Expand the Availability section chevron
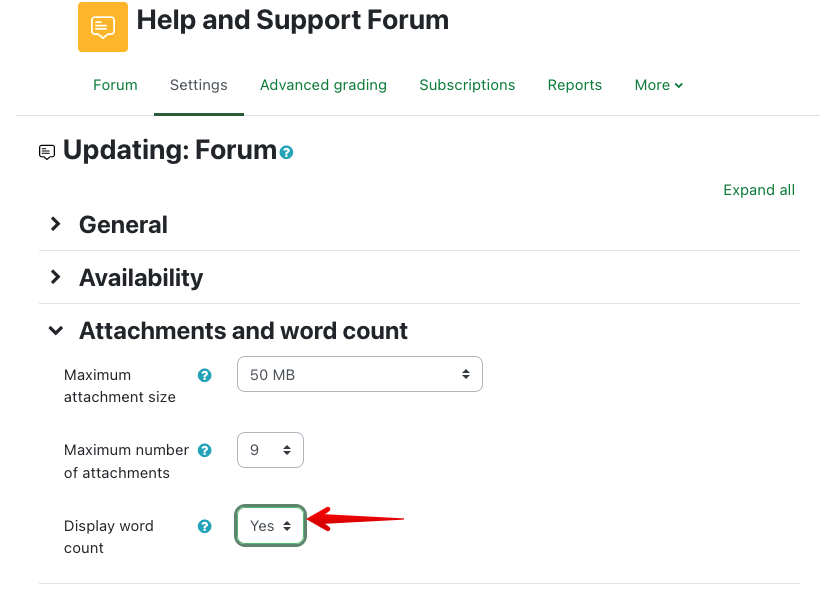The image size is (820, 595). click(56, 277)
